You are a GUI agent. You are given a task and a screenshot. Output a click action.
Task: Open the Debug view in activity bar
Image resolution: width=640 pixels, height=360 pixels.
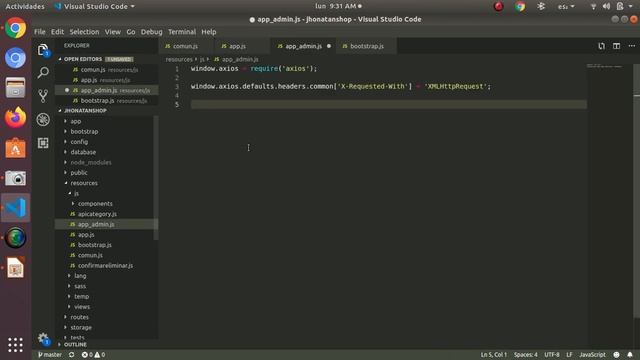pos(43,119)
